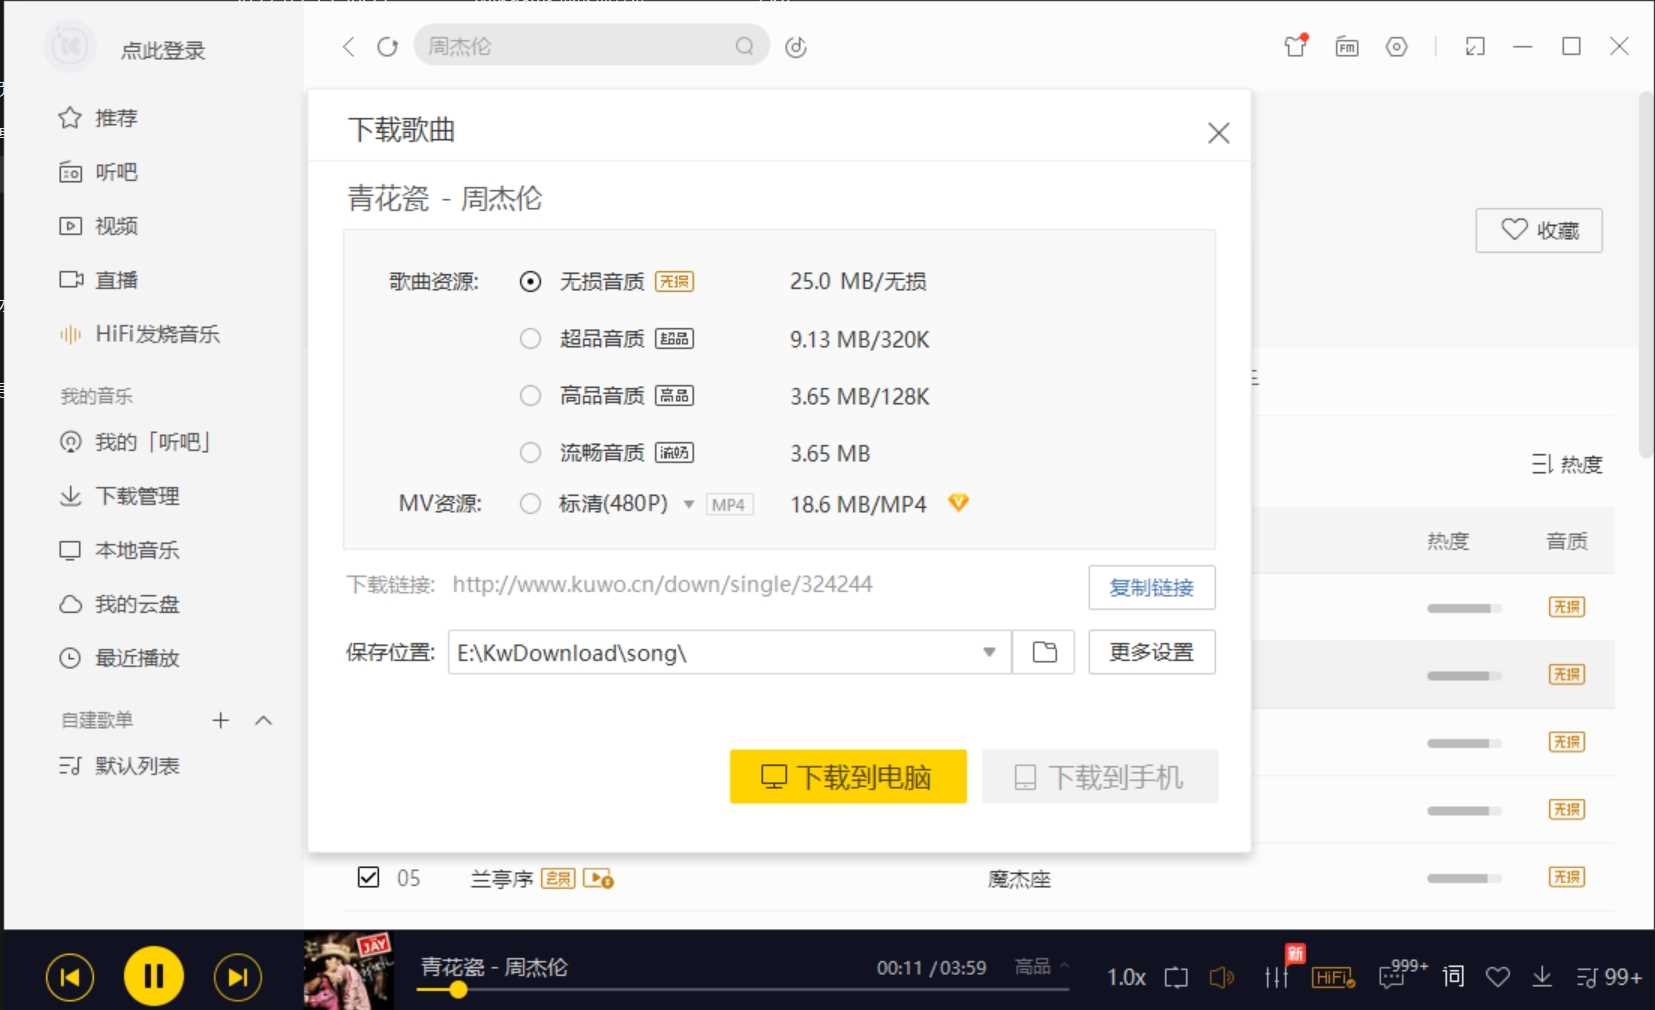Screen dimensions: 1655x1010
Task: Change playback speed 1.0x
Action: click(1126, 977)
